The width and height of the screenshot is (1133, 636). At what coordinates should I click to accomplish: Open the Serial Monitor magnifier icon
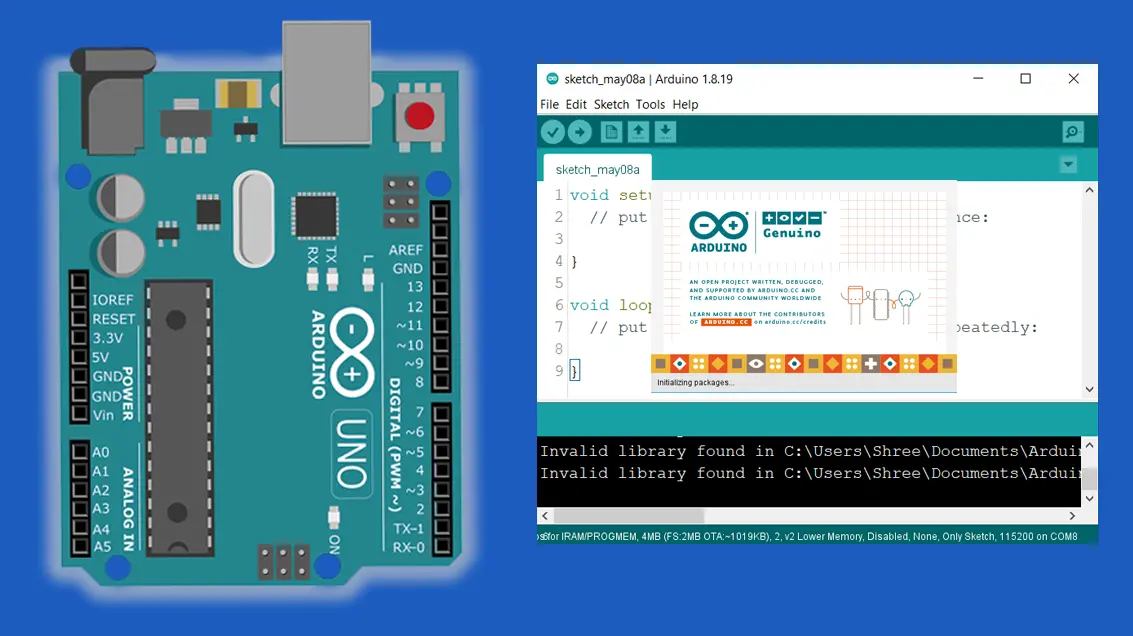click(x=1073, y=131)
